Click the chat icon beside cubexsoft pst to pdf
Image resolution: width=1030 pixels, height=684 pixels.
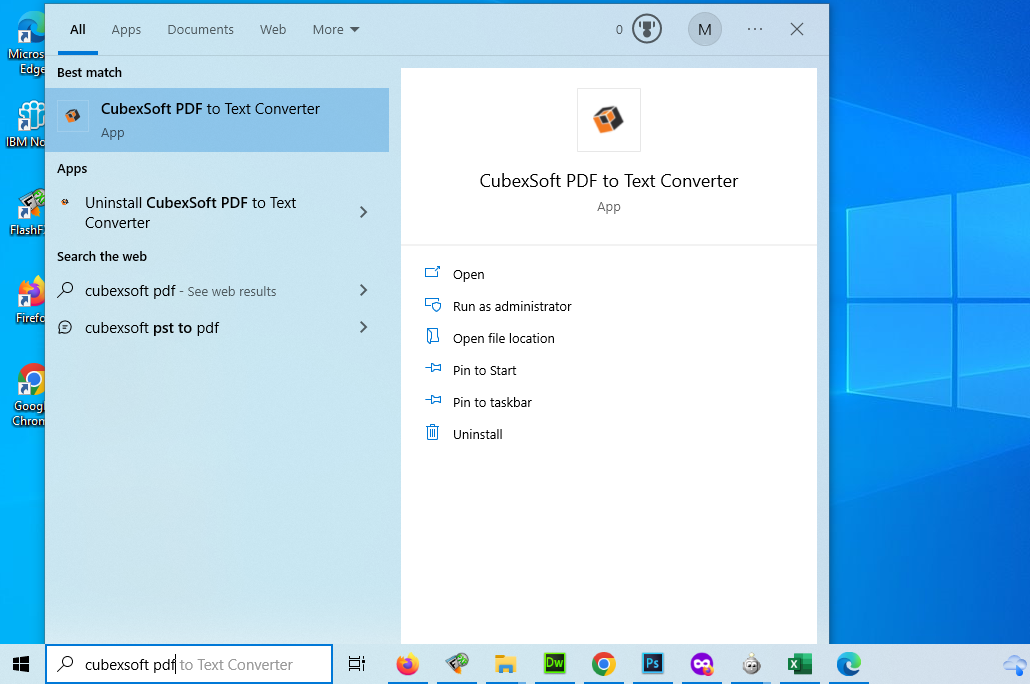65,327
